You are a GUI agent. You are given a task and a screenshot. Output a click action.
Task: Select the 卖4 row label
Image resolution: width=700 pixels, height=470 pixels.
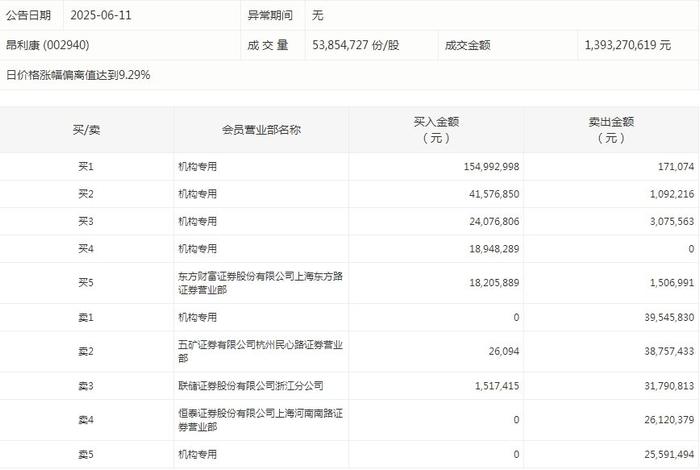point(86,420)
